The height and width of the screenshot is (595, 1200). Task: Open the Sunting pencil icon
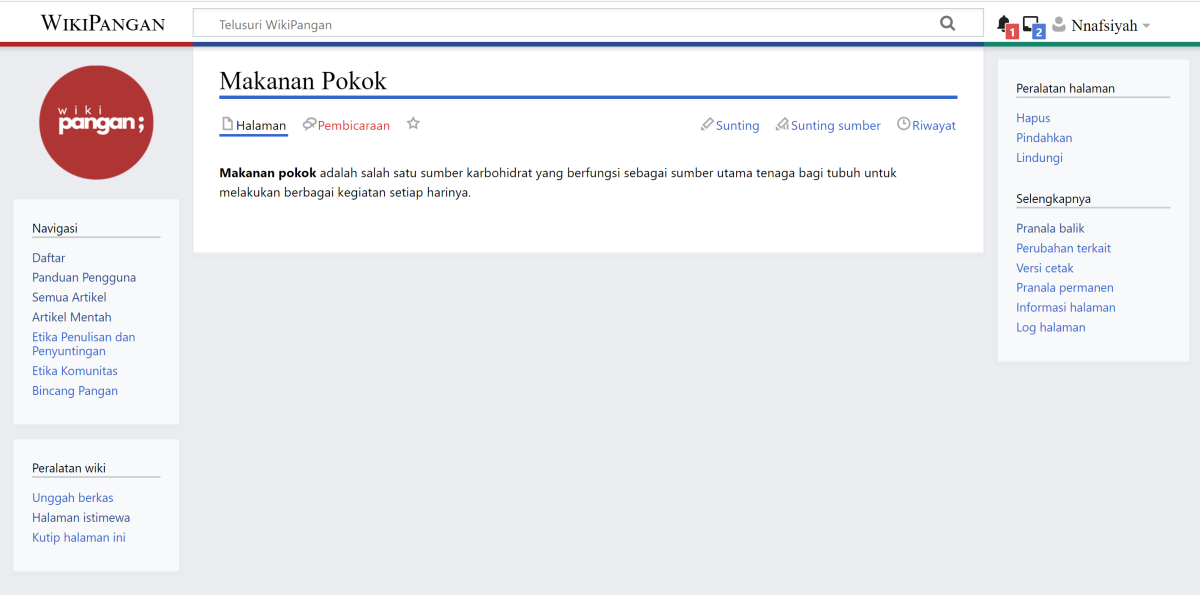point(707,125)
